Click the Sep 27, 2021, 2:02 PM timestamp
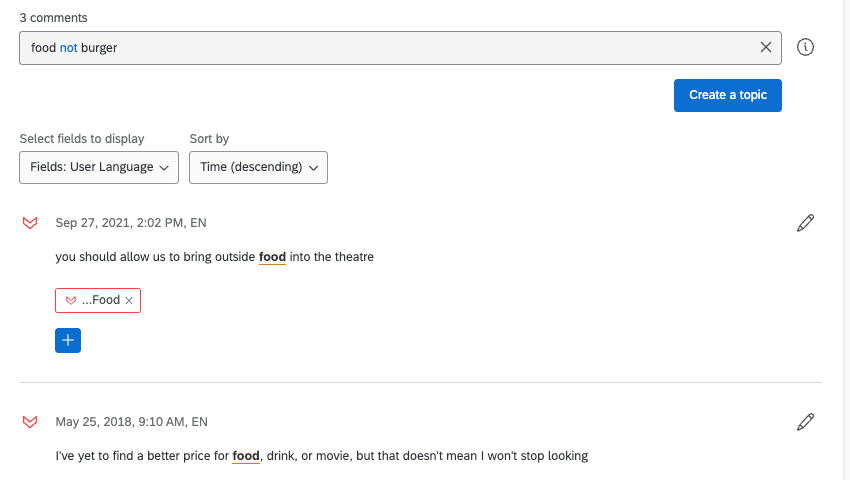 [x=121, y=223]
